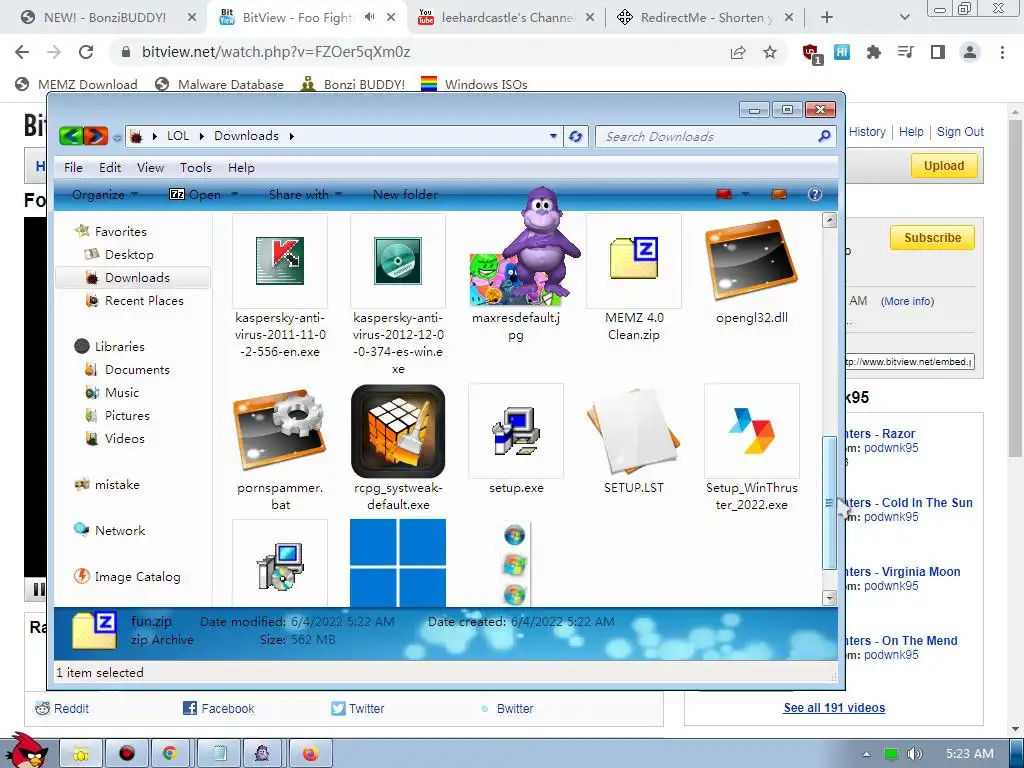
Task: Click the share page icon in address bar
Action: click(x=738, y=52)
